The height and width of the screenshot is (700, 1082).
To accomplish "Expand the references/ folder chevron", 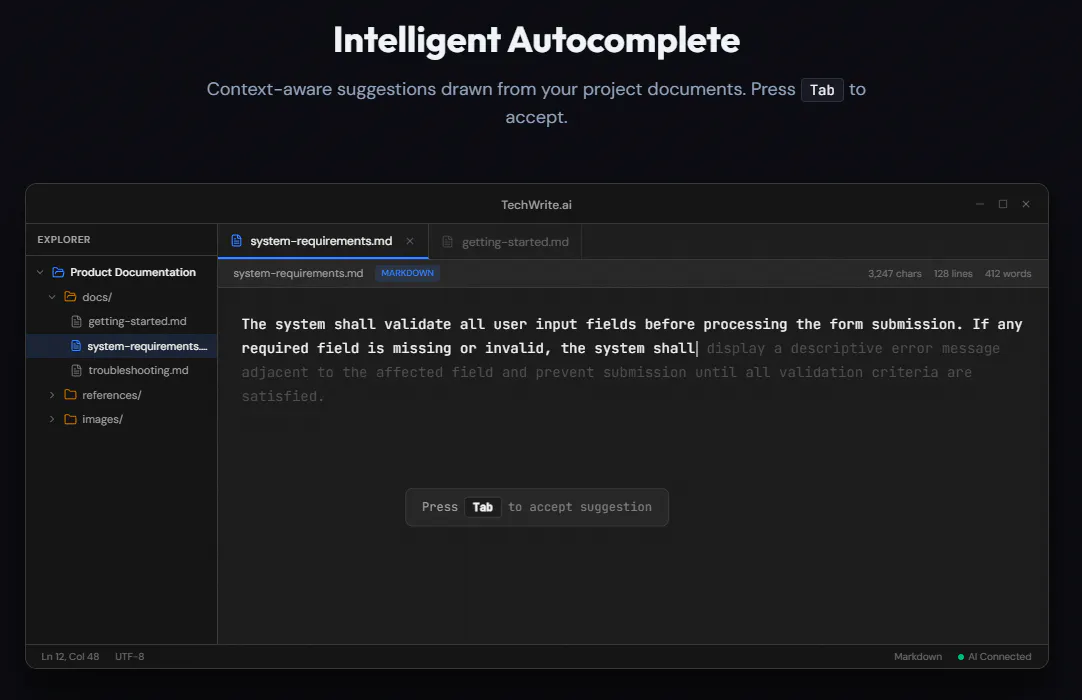I will [52, 395].
